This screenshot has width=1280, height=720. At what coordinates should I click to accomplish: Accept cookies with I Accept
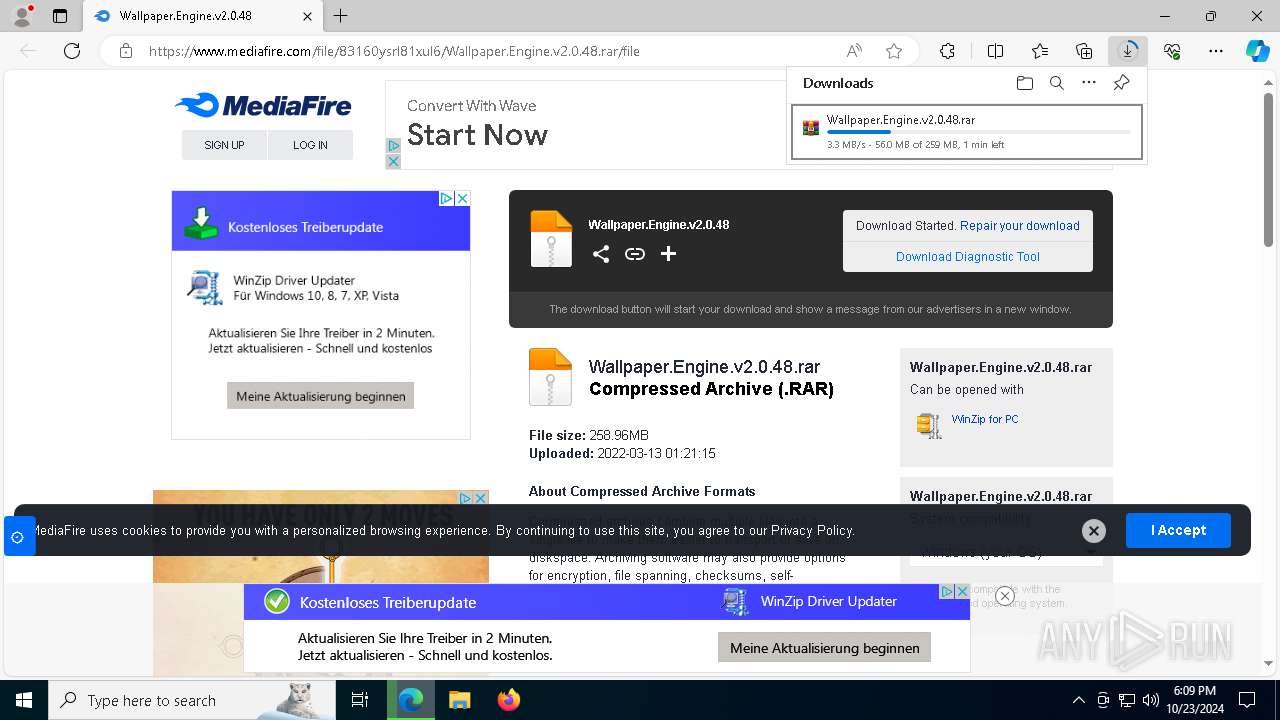[1178, 530]
